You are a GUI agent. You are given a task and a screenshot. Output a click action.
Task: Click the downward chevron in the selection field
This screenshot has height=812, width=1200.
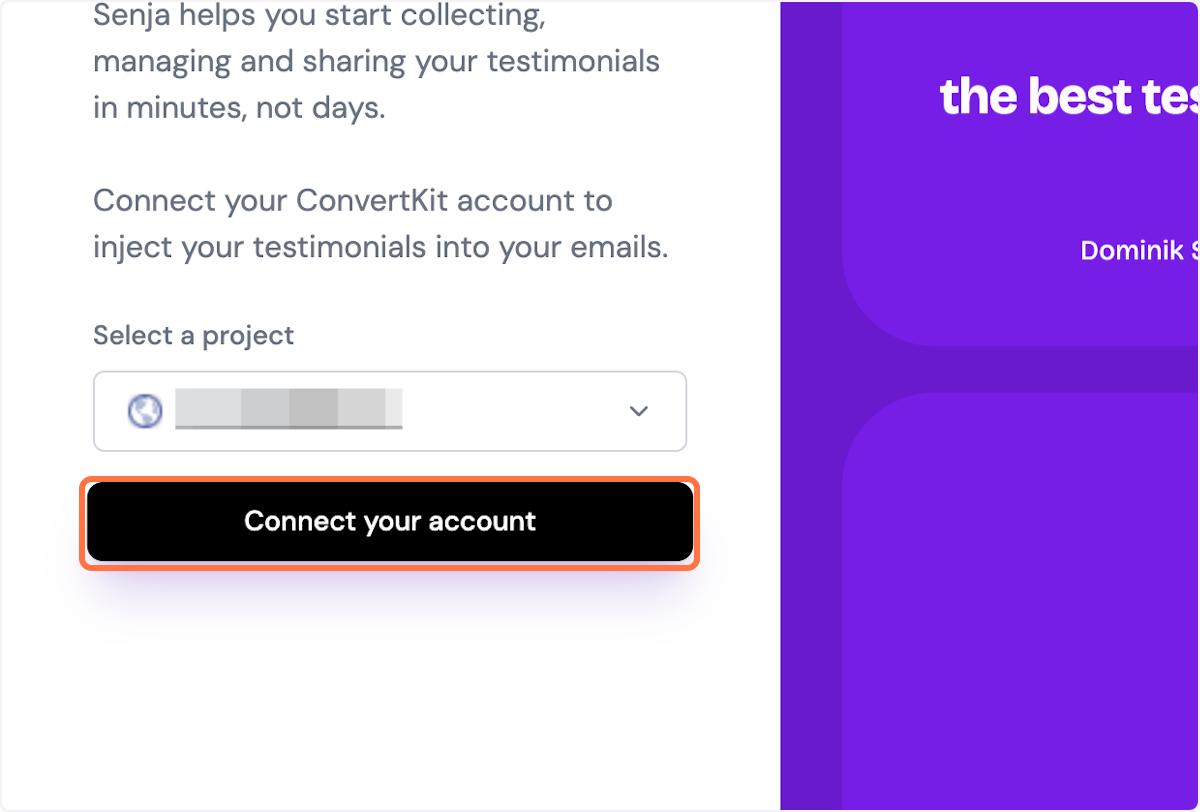[x=638, y=411]
